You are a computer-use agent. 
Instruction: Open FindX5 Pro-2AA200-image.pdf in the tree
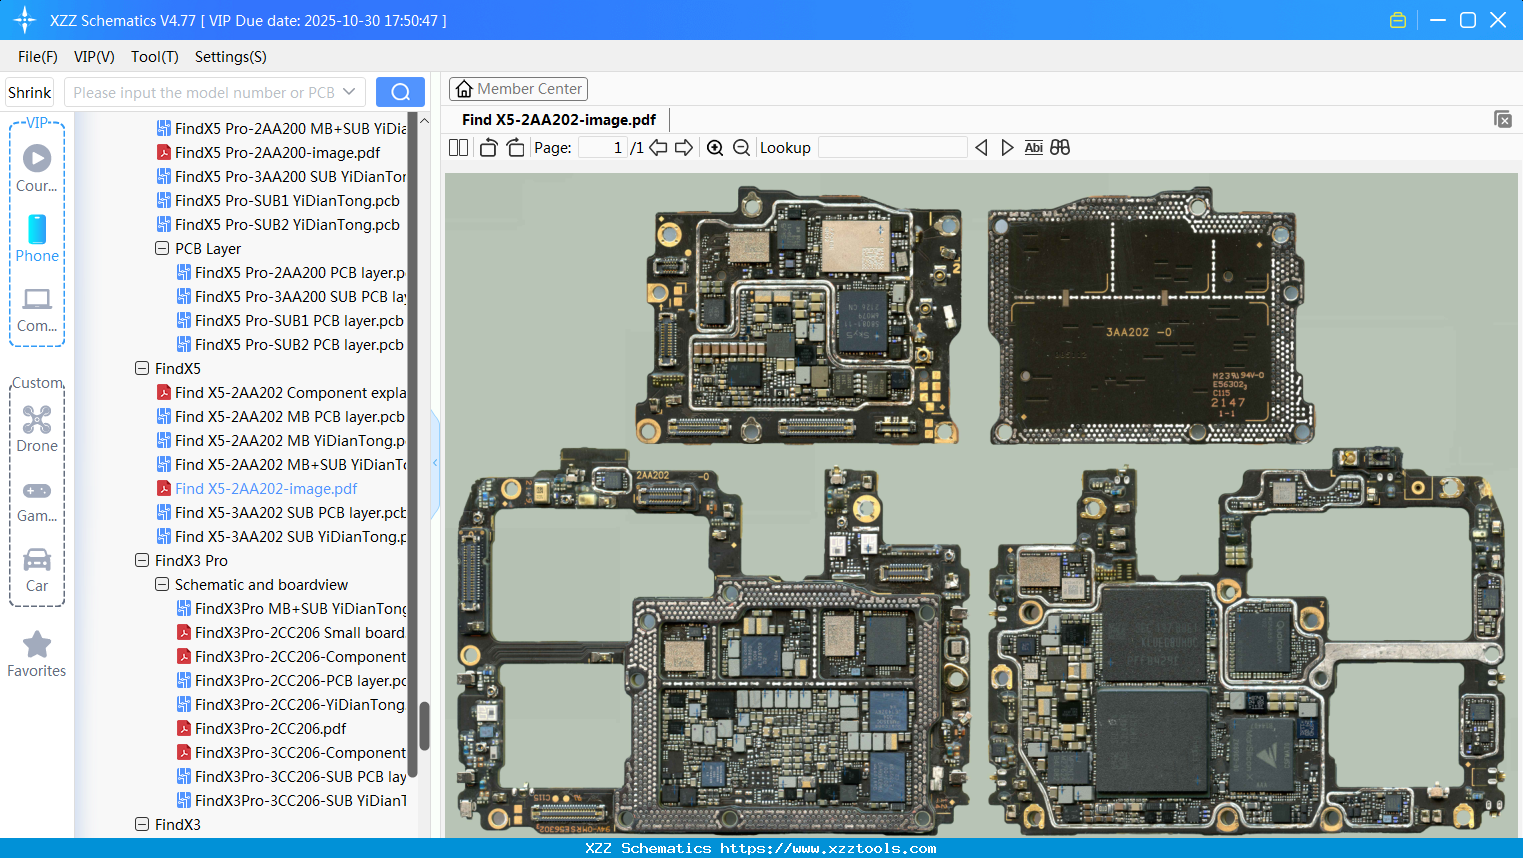[x=269, y=152]
